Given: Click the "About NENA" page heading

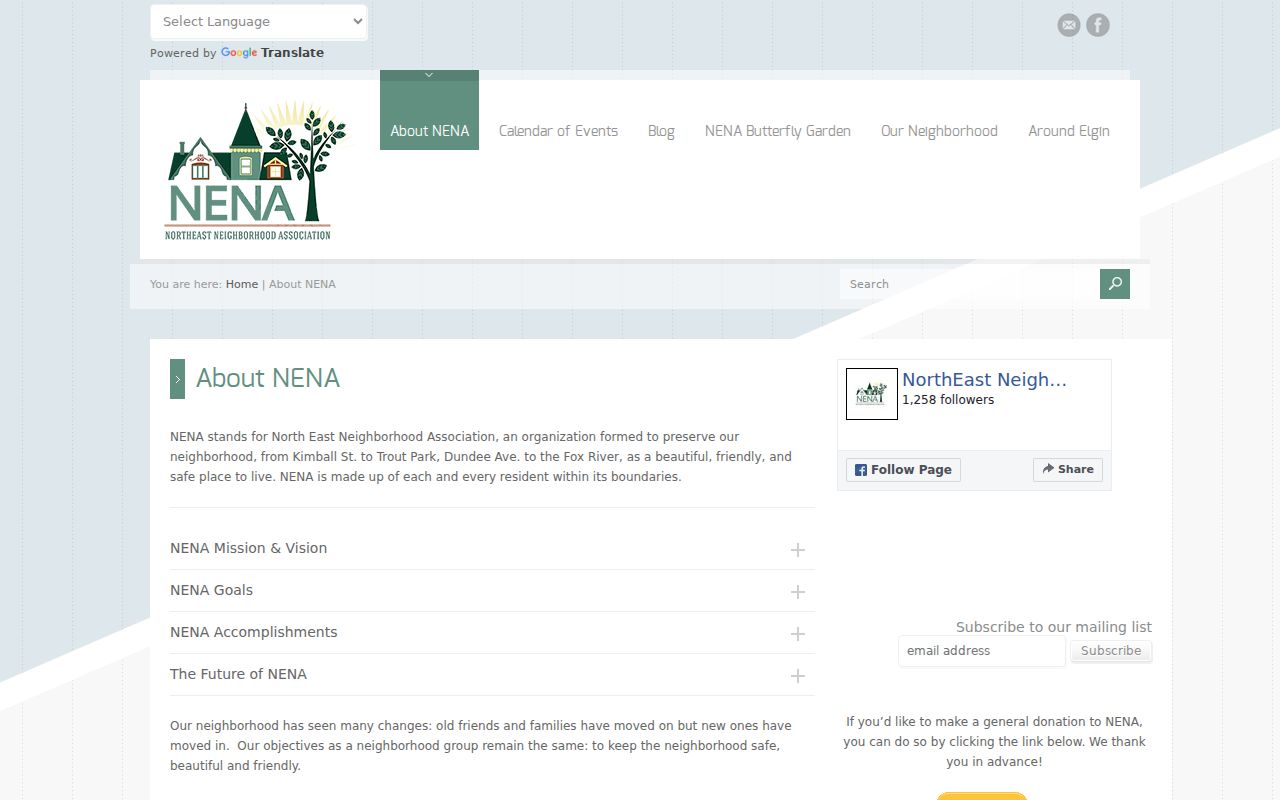Looking at the screenshot, I should pyautogui.click(x=268, y=378).
